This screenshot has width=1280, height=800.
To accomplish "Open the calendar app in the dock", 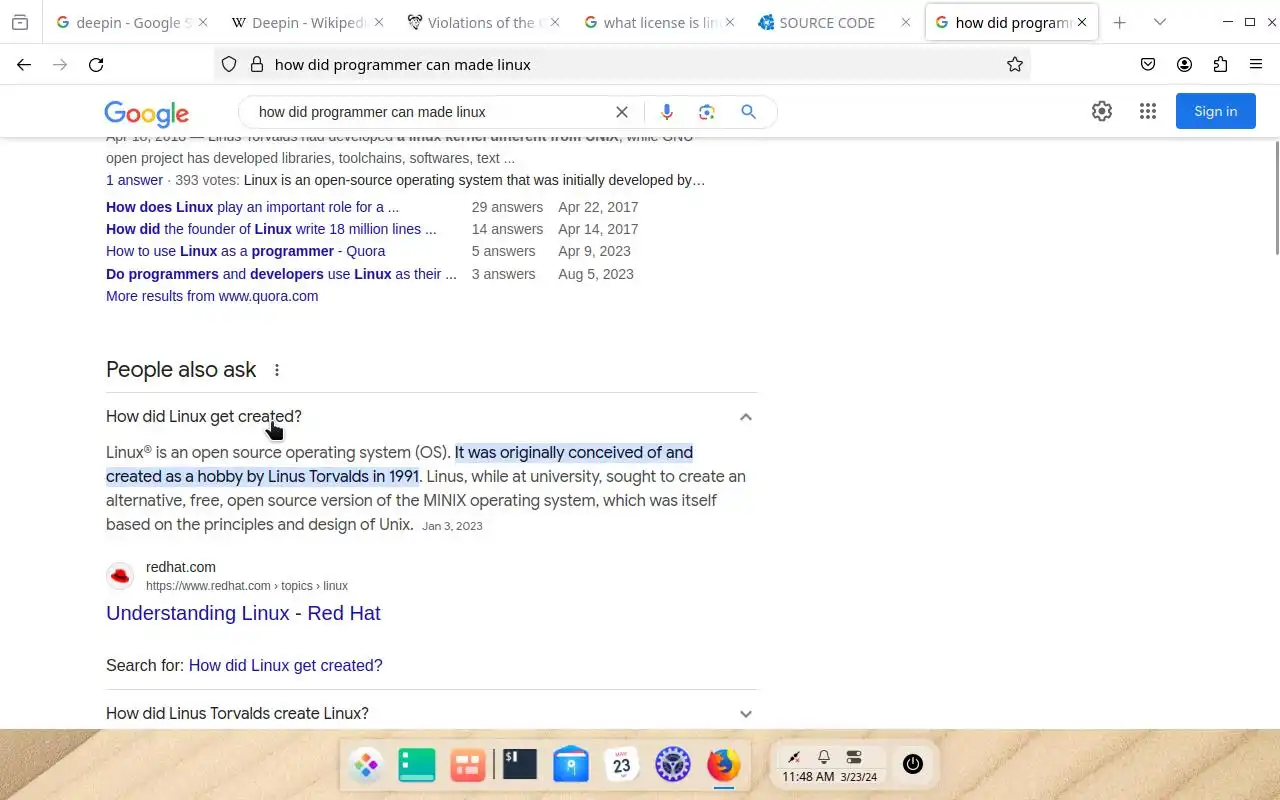I will point(622,765).
